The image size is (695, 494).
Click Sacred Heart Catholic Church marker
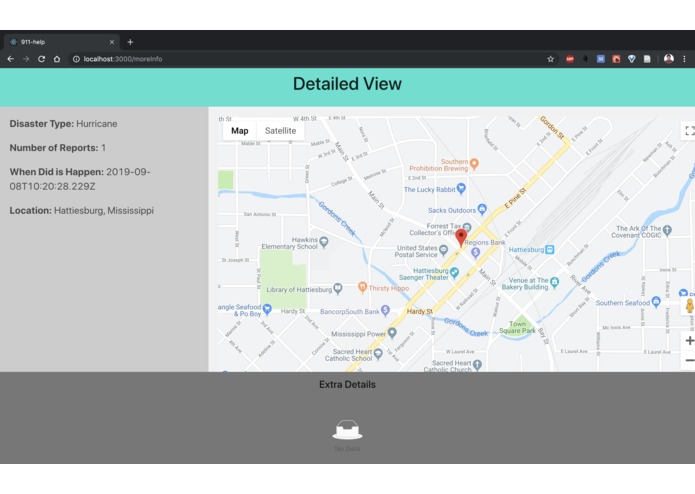[477, 365]
